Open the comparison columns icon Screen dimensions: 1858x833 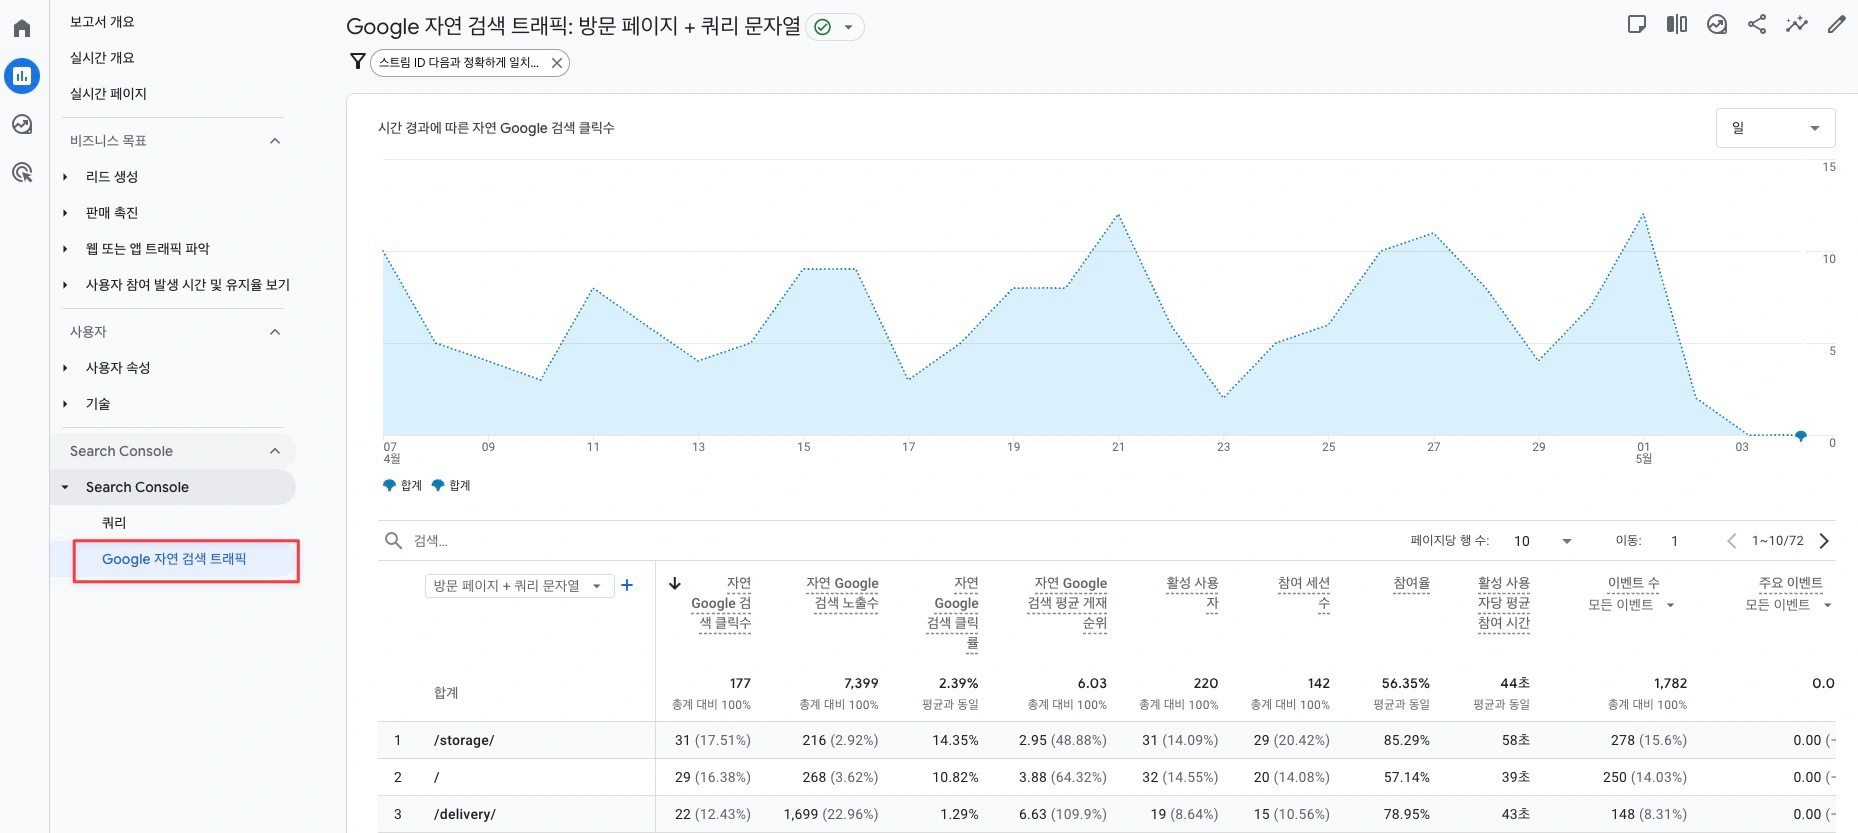1677,25
